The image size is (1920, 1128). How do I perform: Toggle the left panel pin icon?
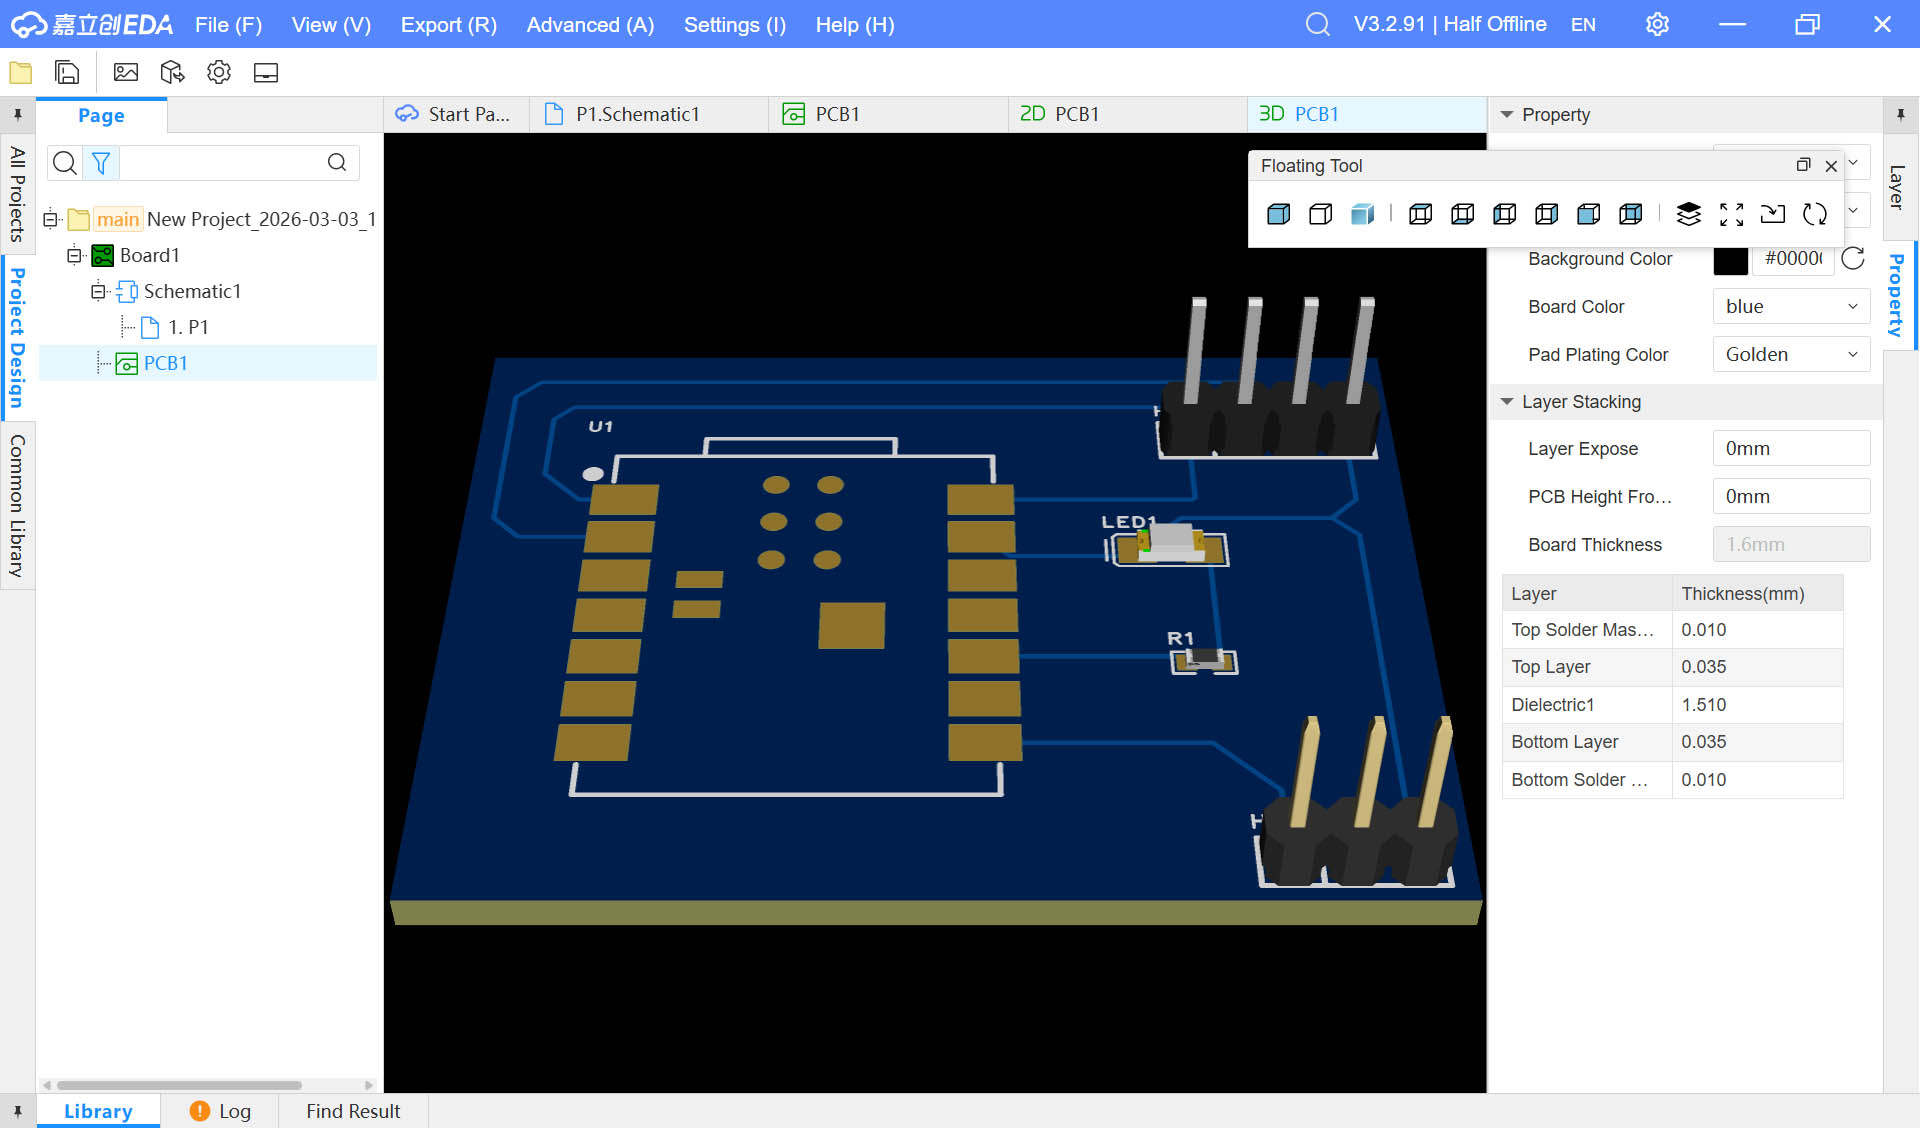pyautogui.click(x=17, y=115)
